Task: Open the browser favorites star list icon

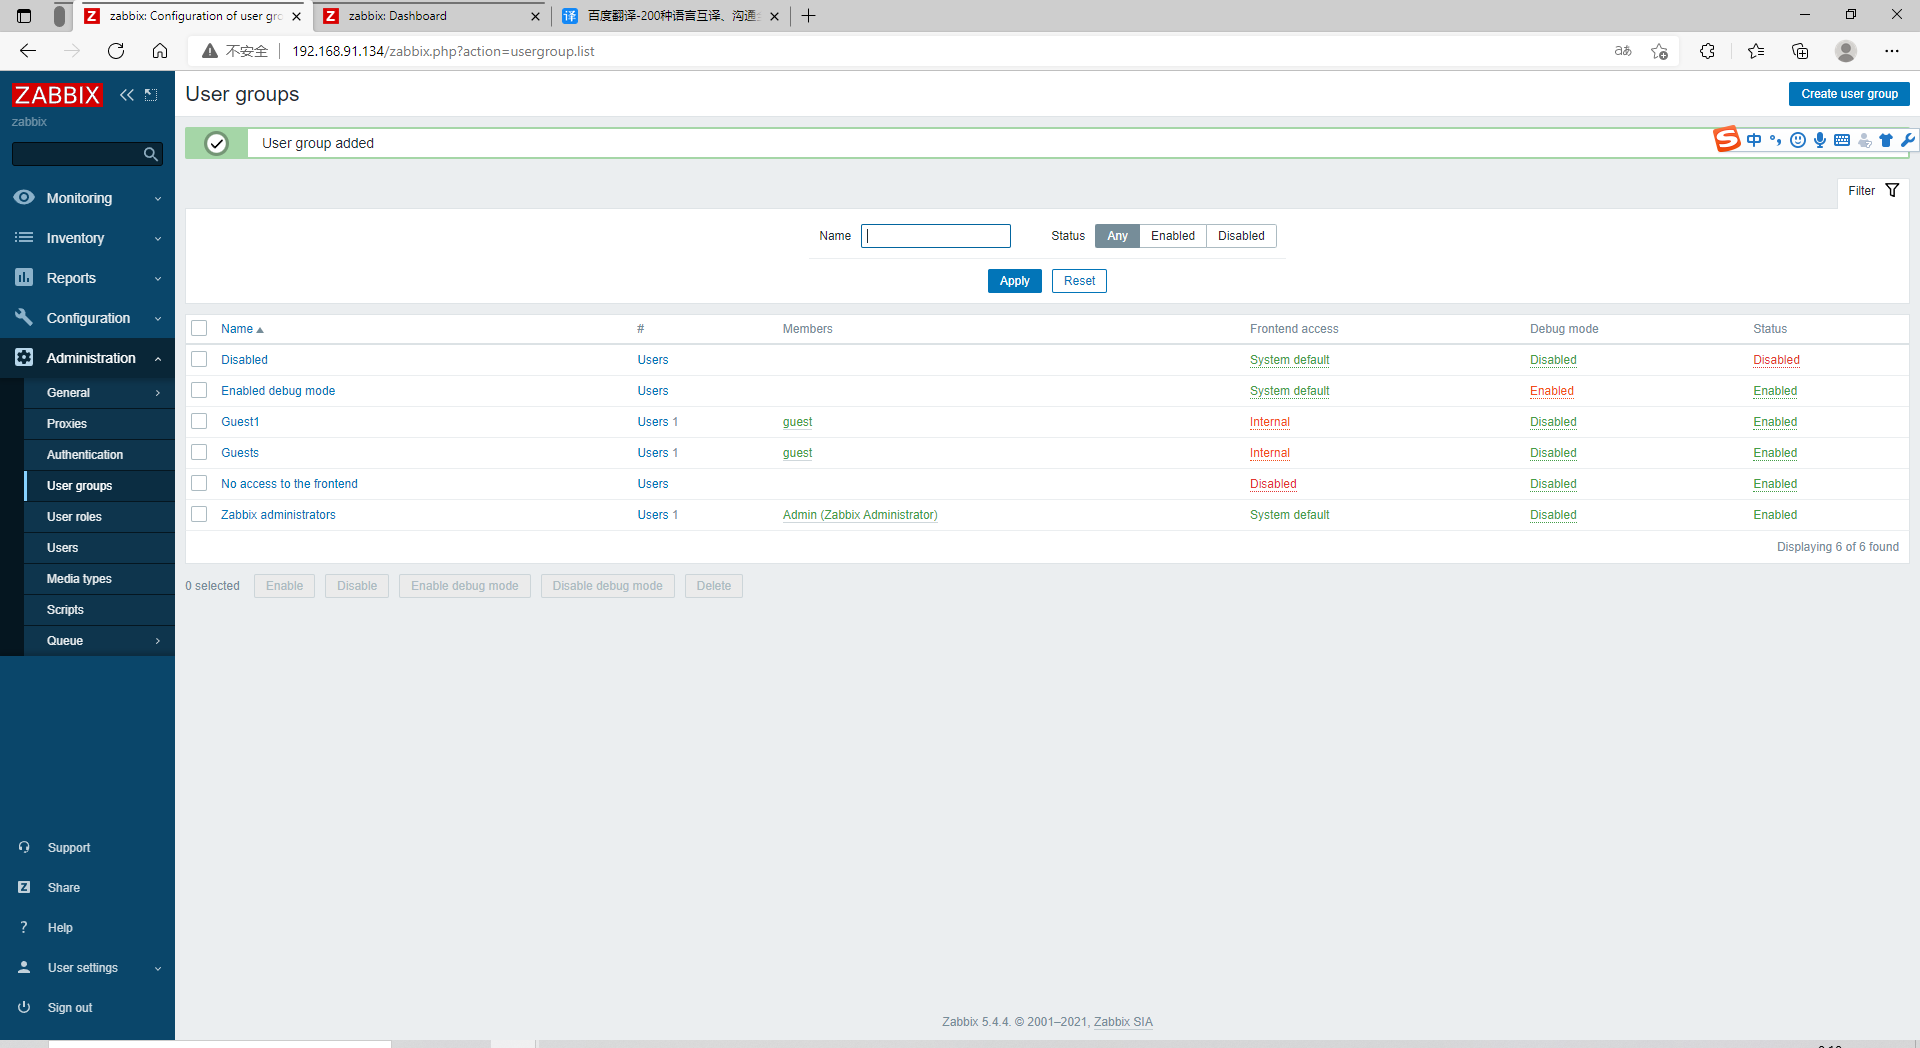Action: (1756, 51)
